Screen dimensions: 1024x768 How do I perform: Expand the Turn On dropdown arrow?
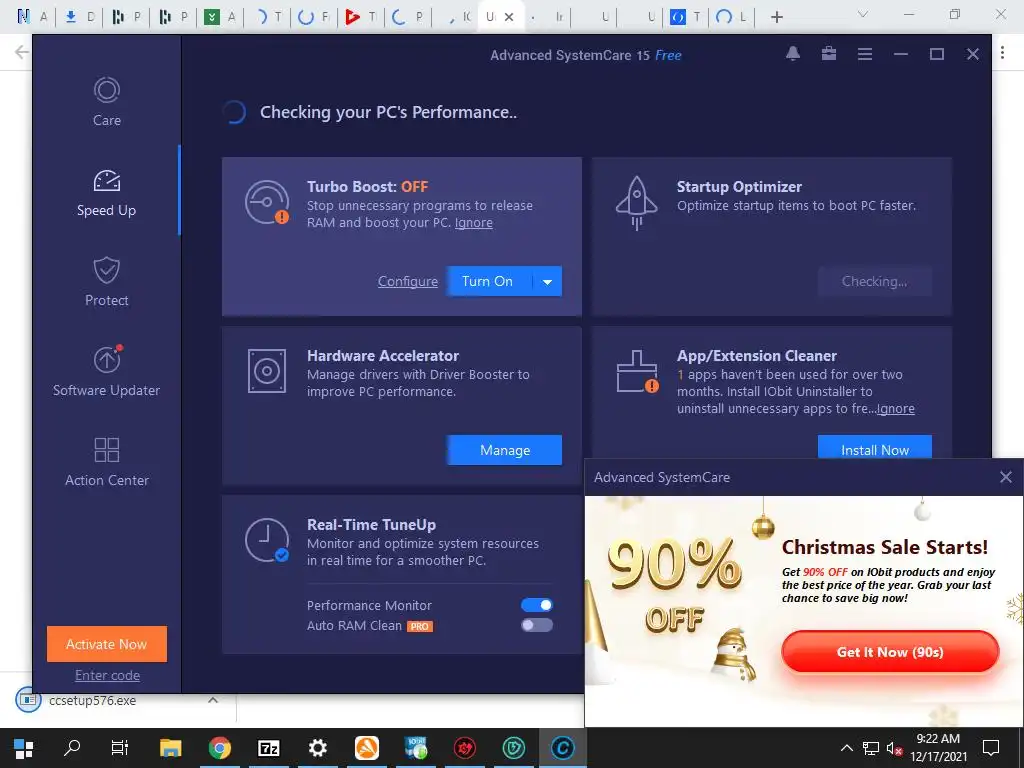click(547, 281)
